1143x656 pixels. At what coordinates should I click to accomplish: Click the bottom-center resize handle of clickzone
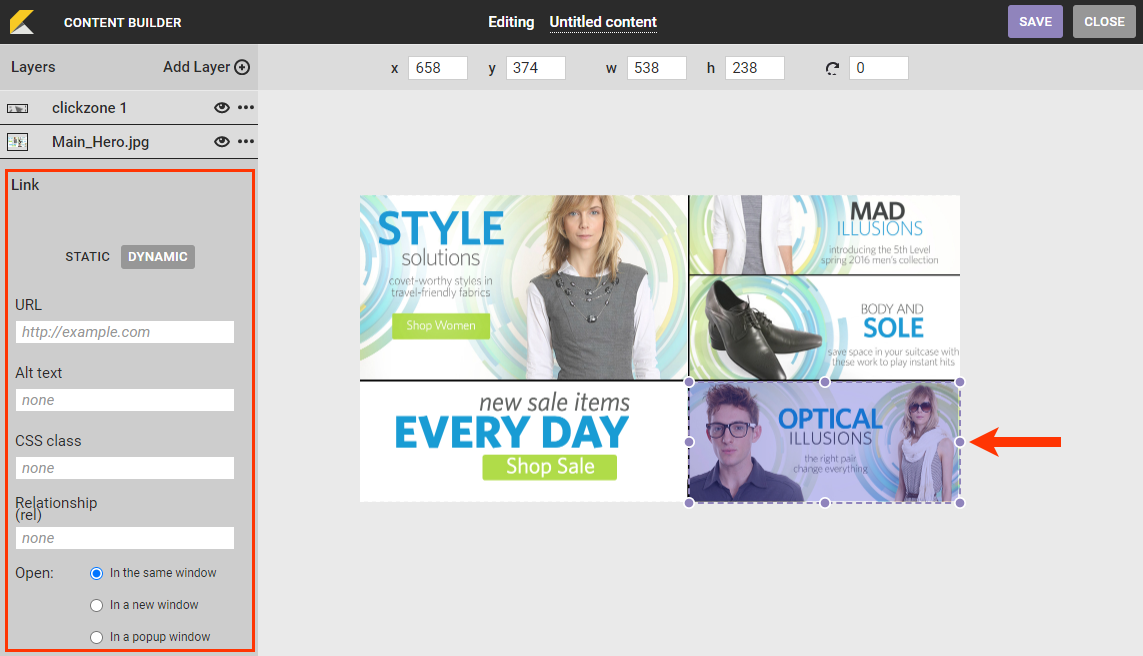825,503
